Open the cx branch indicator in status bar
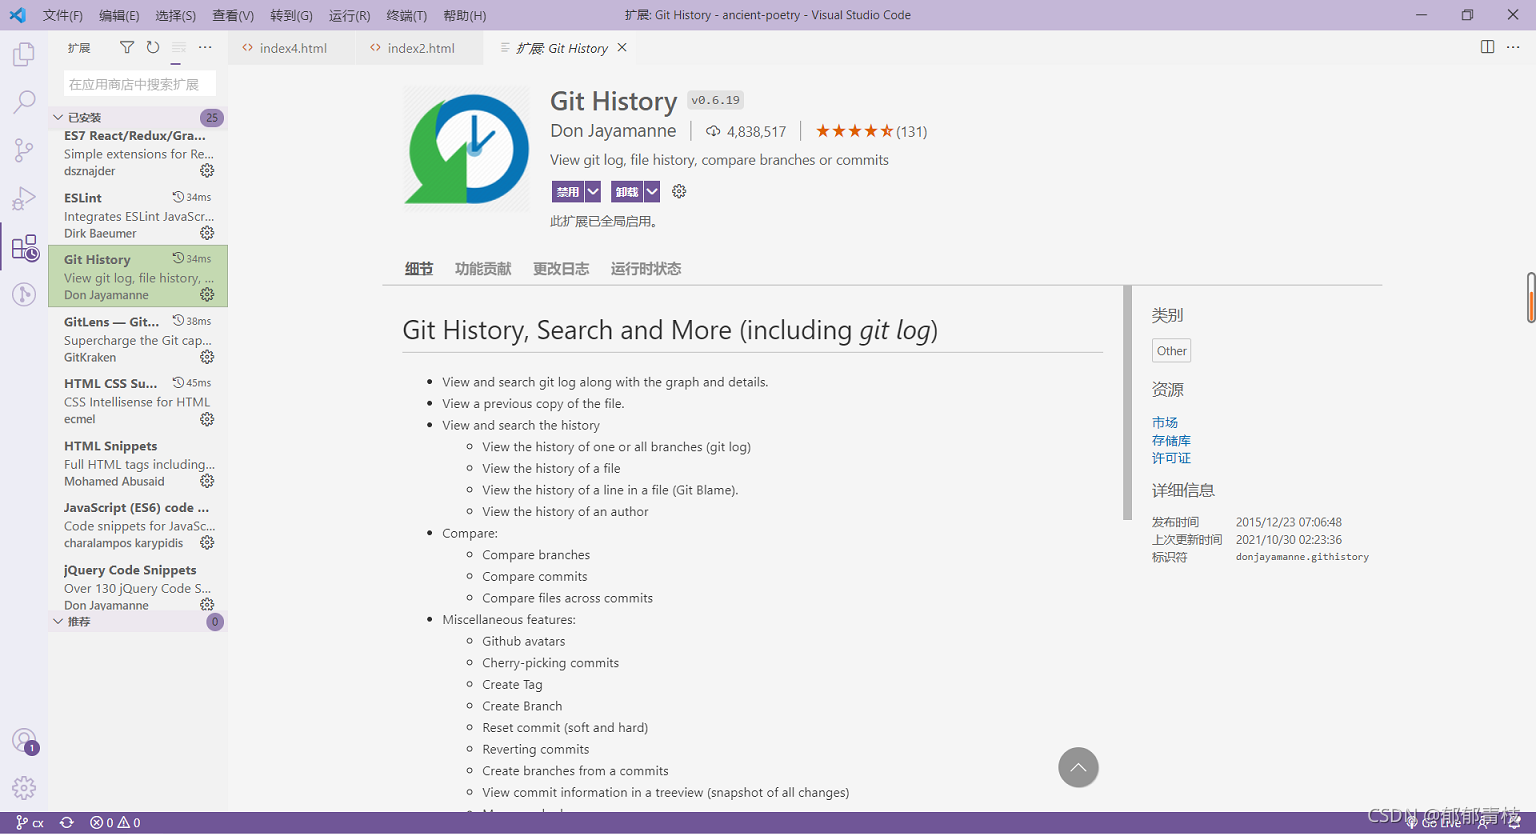The height and width of the screenshot is (834, 1536). pyautogui.click(x=30, y=823)
